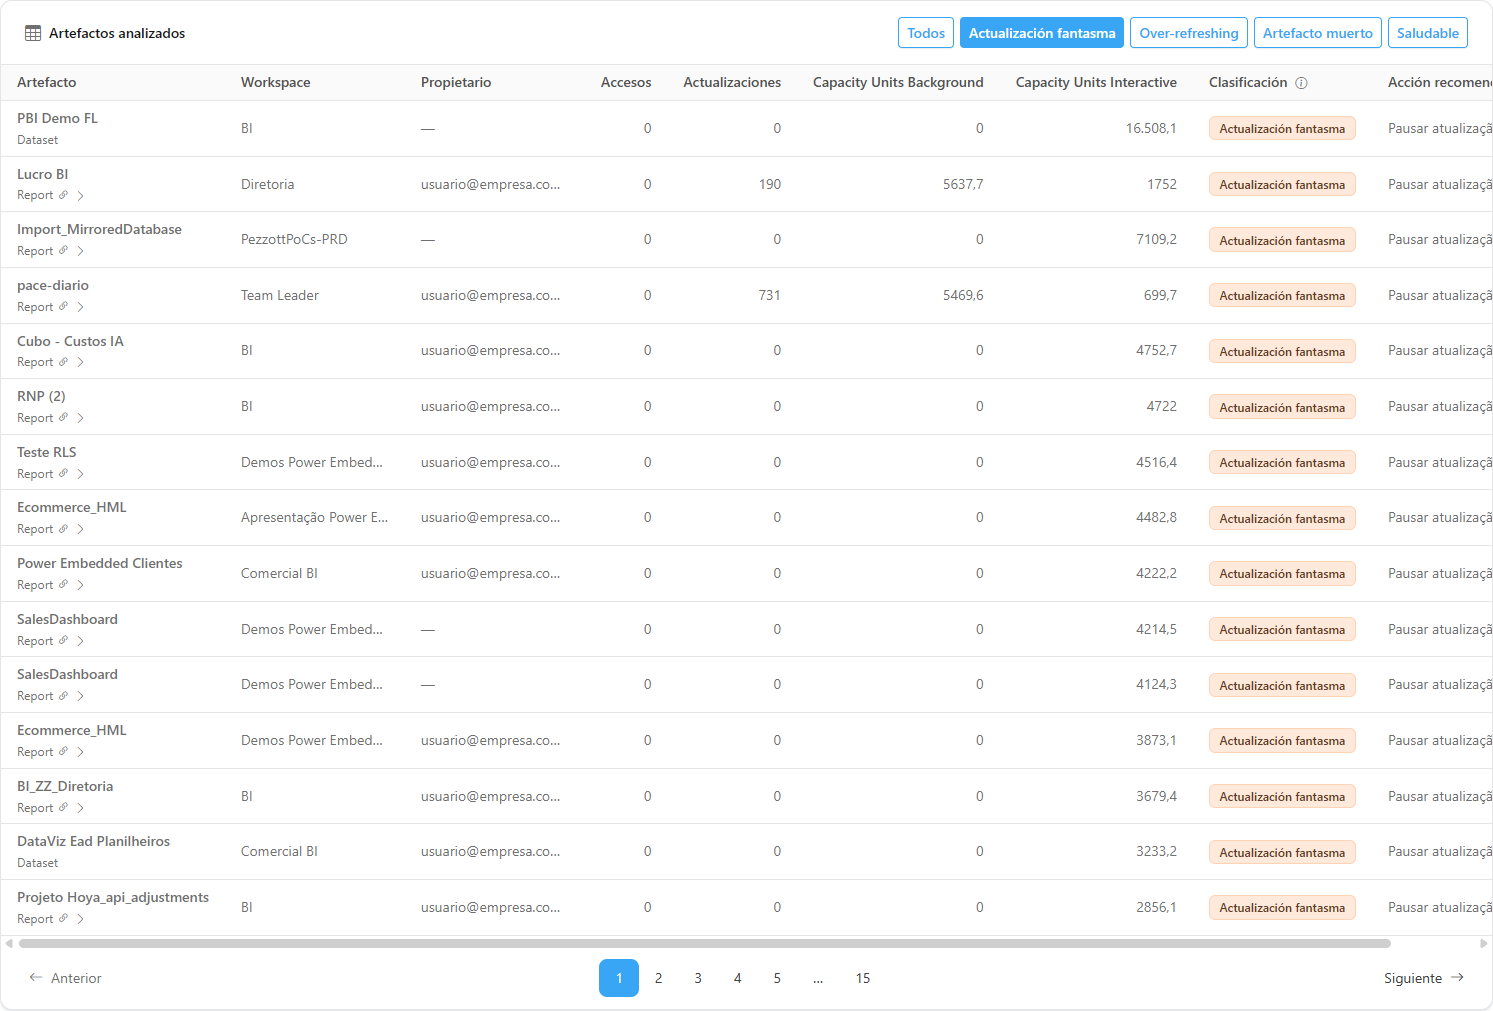This screenshot has height=1011, width=1493.
Task: Expand the Import_MirroredDatabase row chevron
Action: tap(81, 252)
